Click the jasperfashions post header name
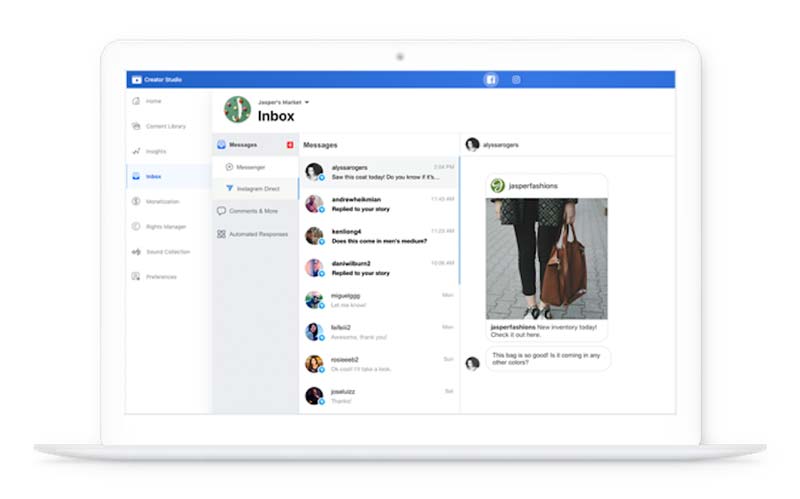The width and height of the screenshot is (800, 499). [x=533, y=186]
